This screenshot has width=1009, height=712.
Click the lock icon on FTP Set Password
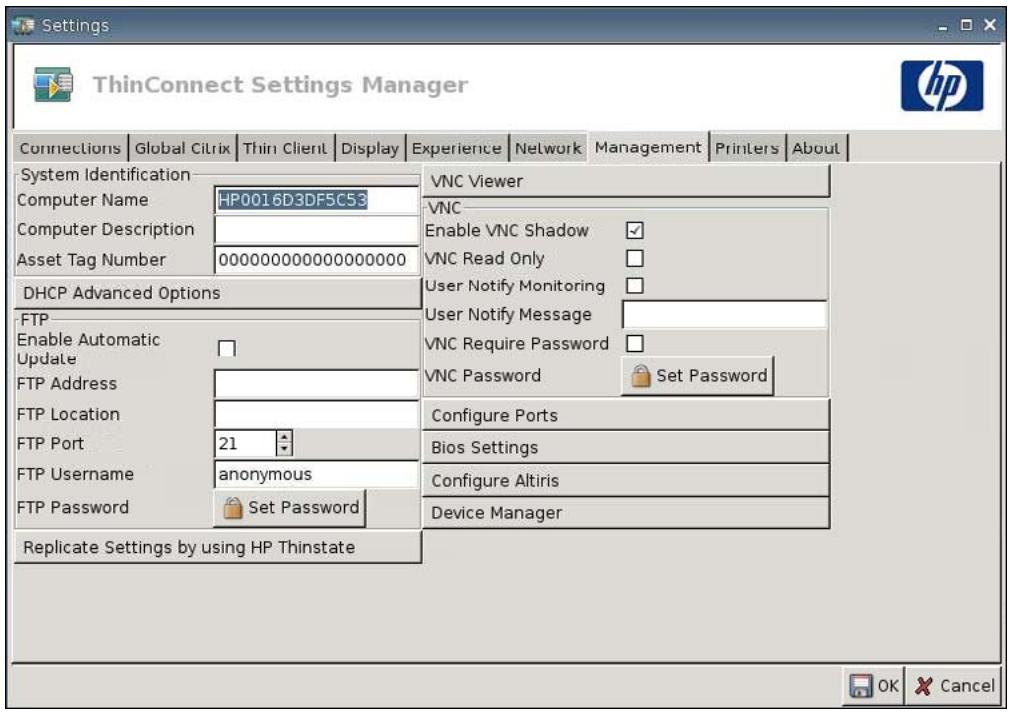[x=232, y=508]
